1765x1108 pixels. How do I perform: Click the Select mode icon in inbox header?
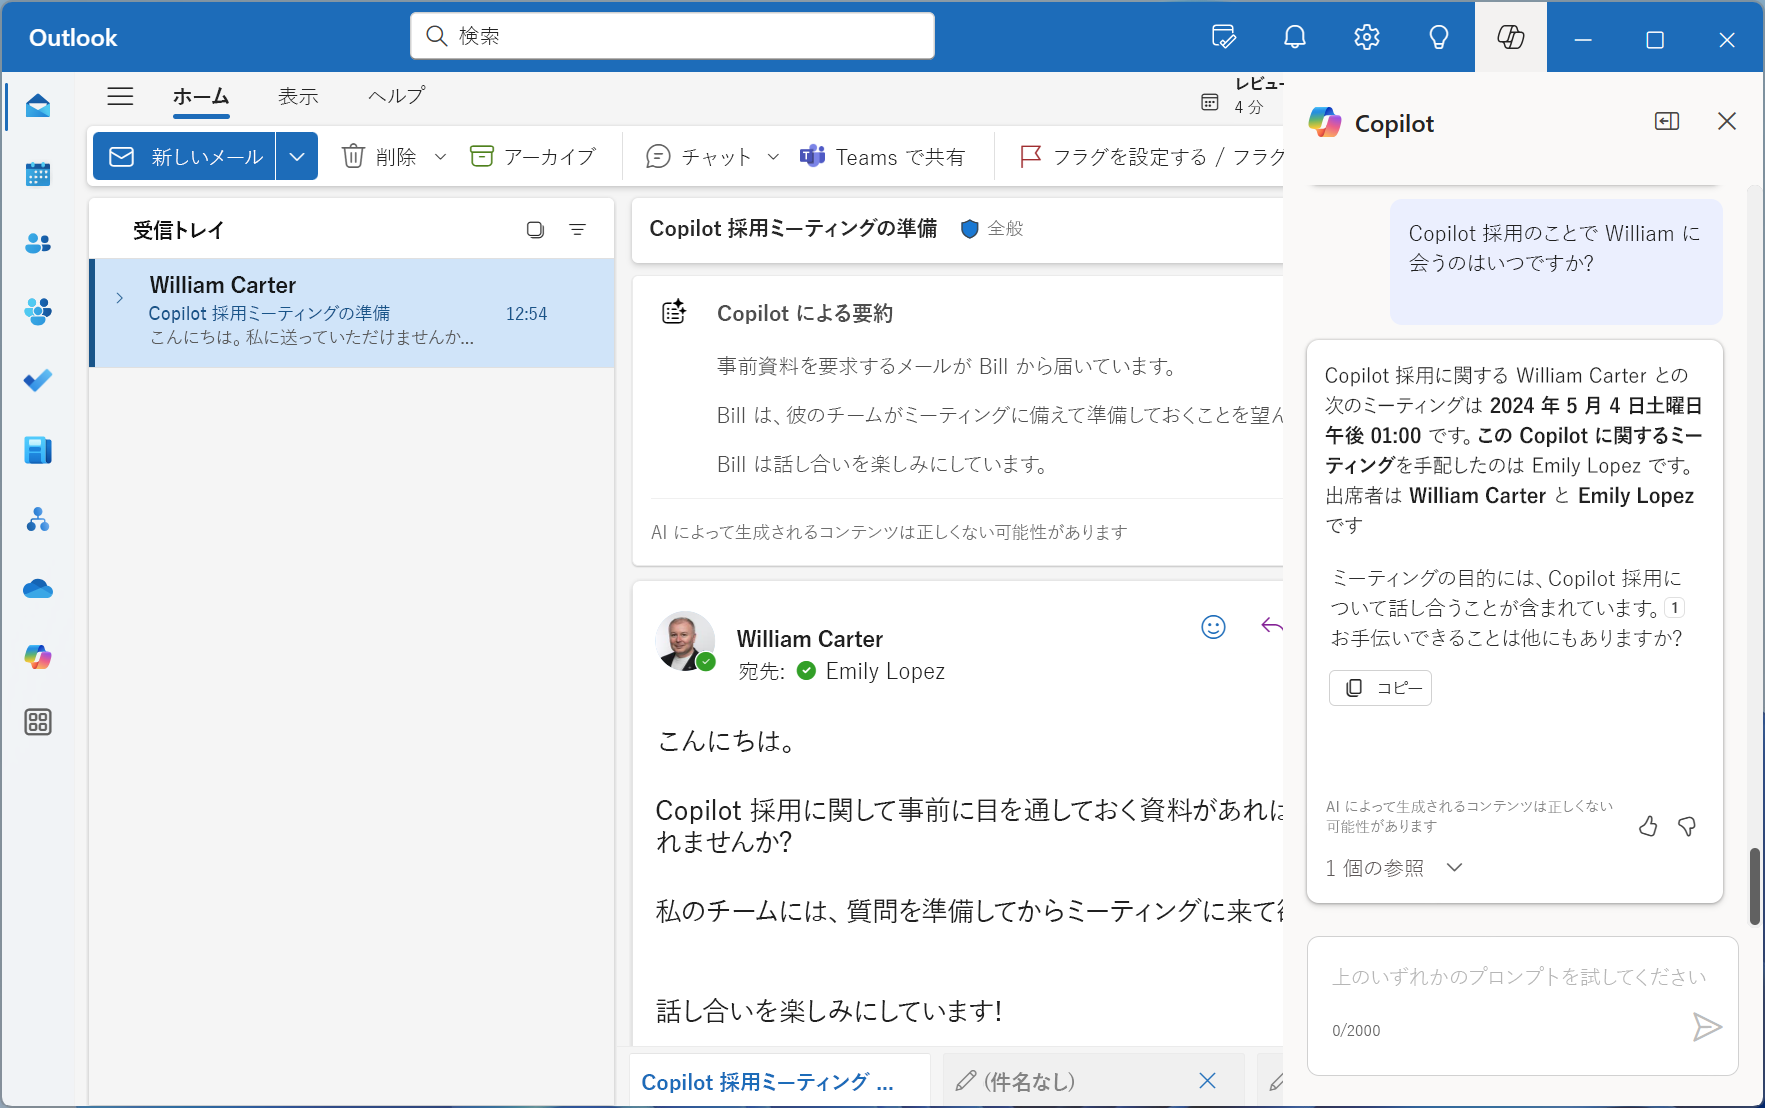pos(535,230)
